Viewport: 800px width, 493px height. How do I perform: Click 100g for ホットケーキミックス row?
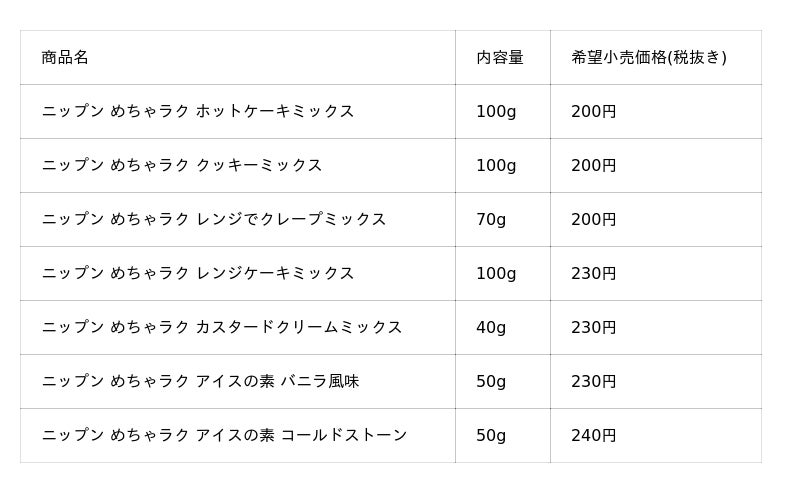point(496,112)
